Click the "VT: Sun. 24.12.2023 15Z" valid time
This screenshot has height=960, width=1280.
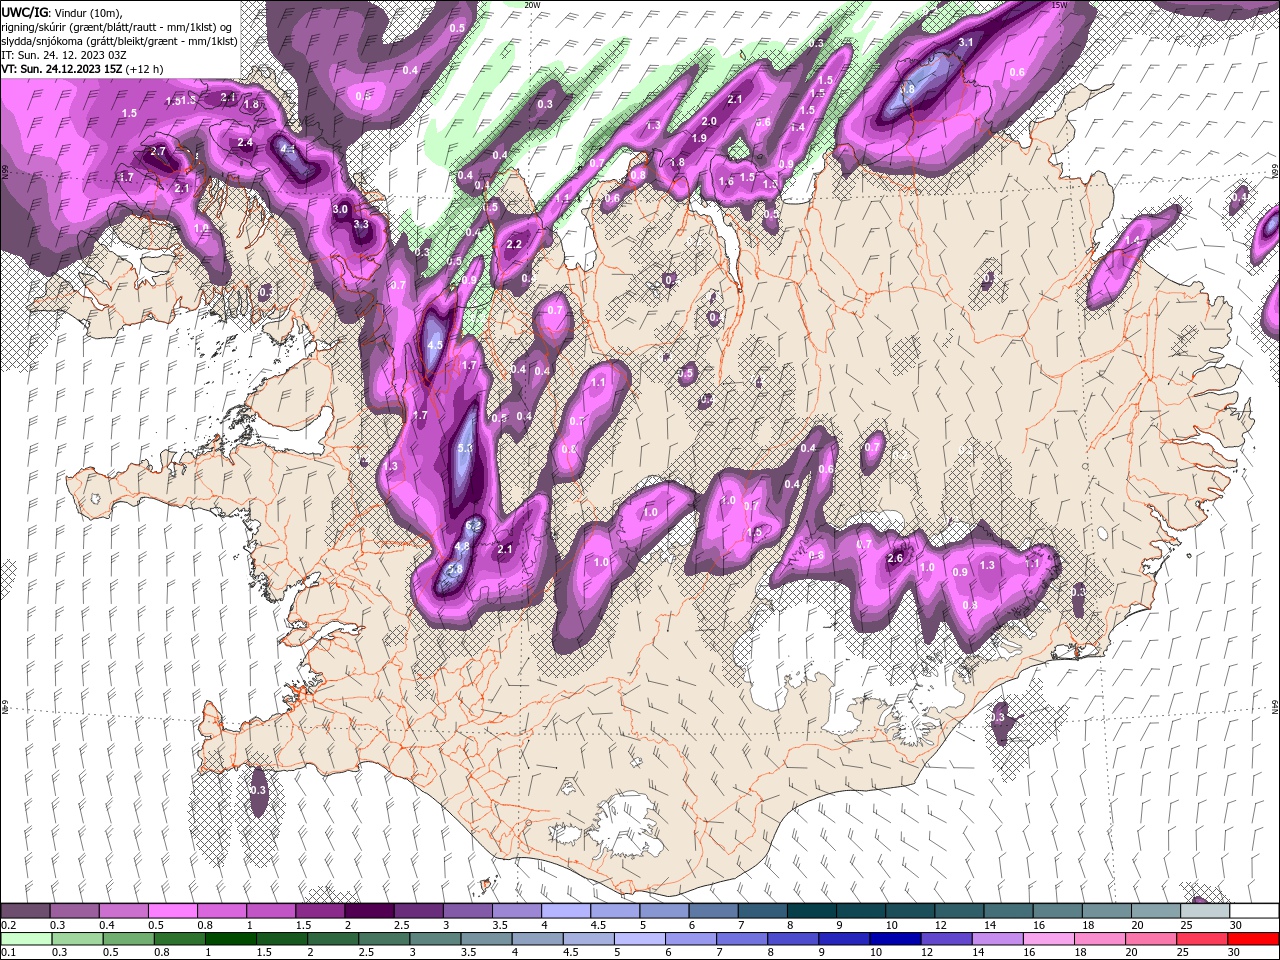coord(60,69)
